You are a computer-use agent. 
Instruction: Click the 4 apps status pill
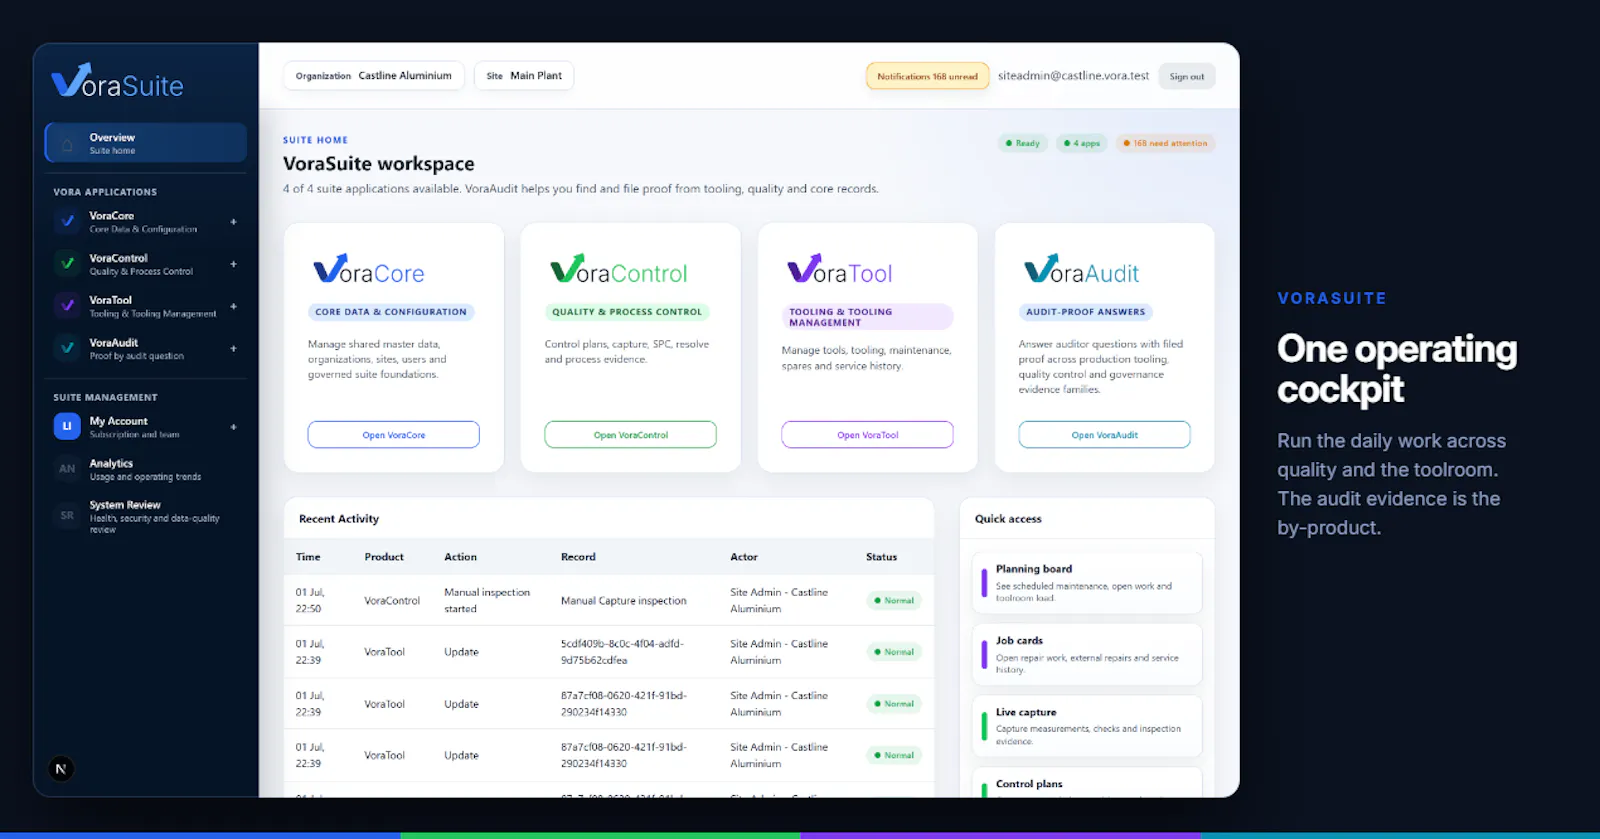click(x=1082, y=143)
